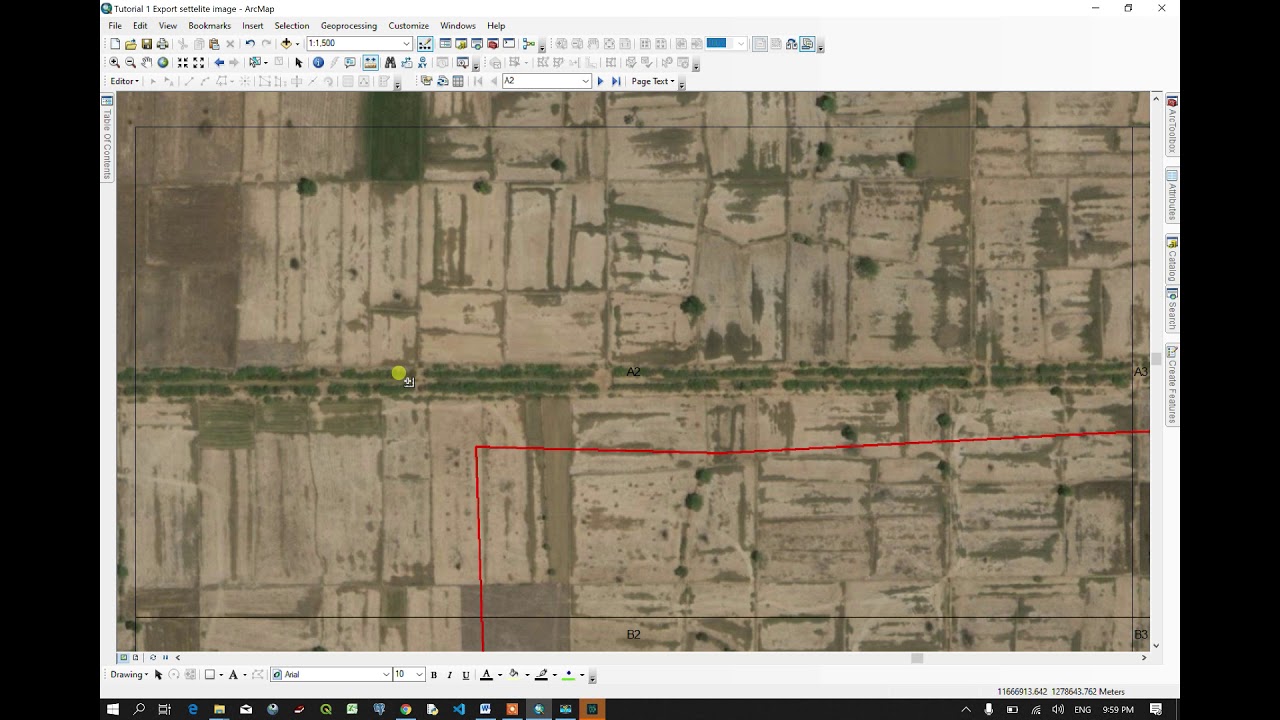Expand the Drawing menu dropdown

coord(129,675)
